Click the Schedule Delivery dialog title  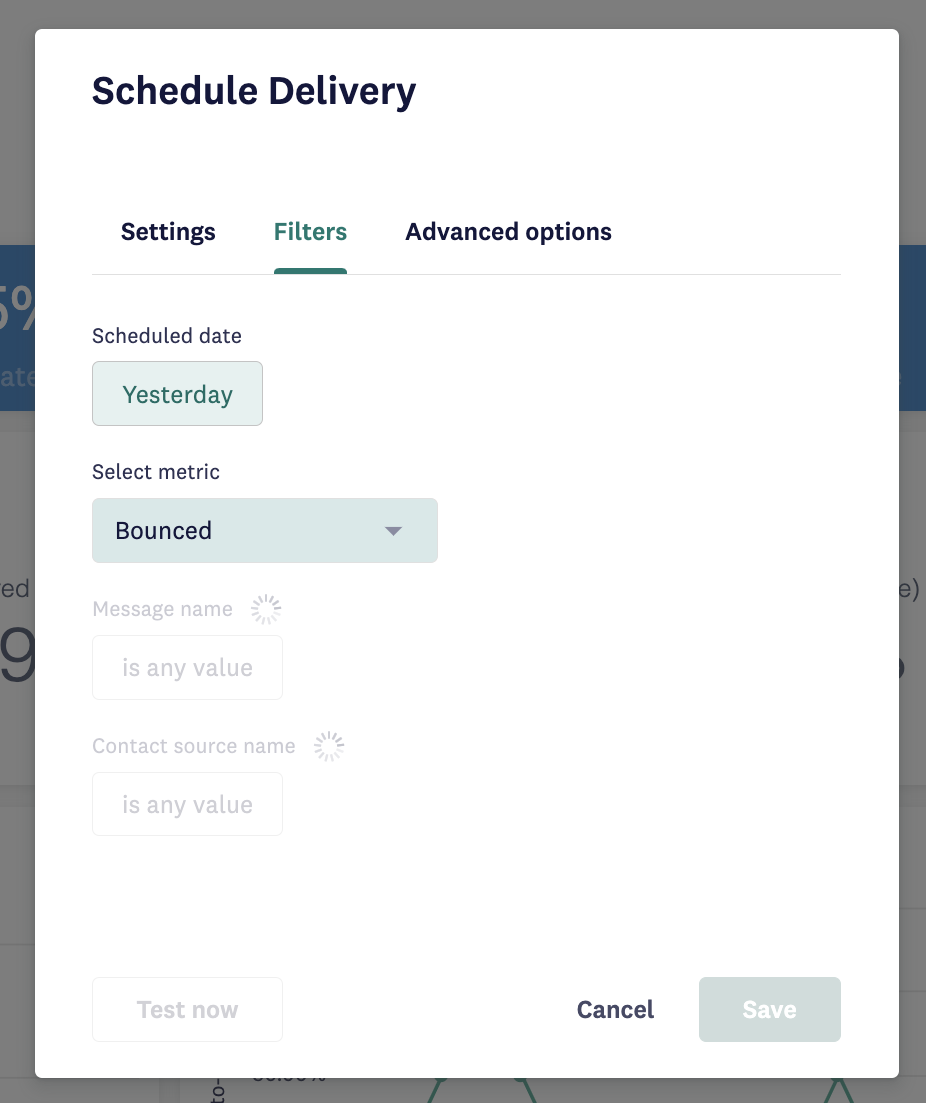(254, 91)
